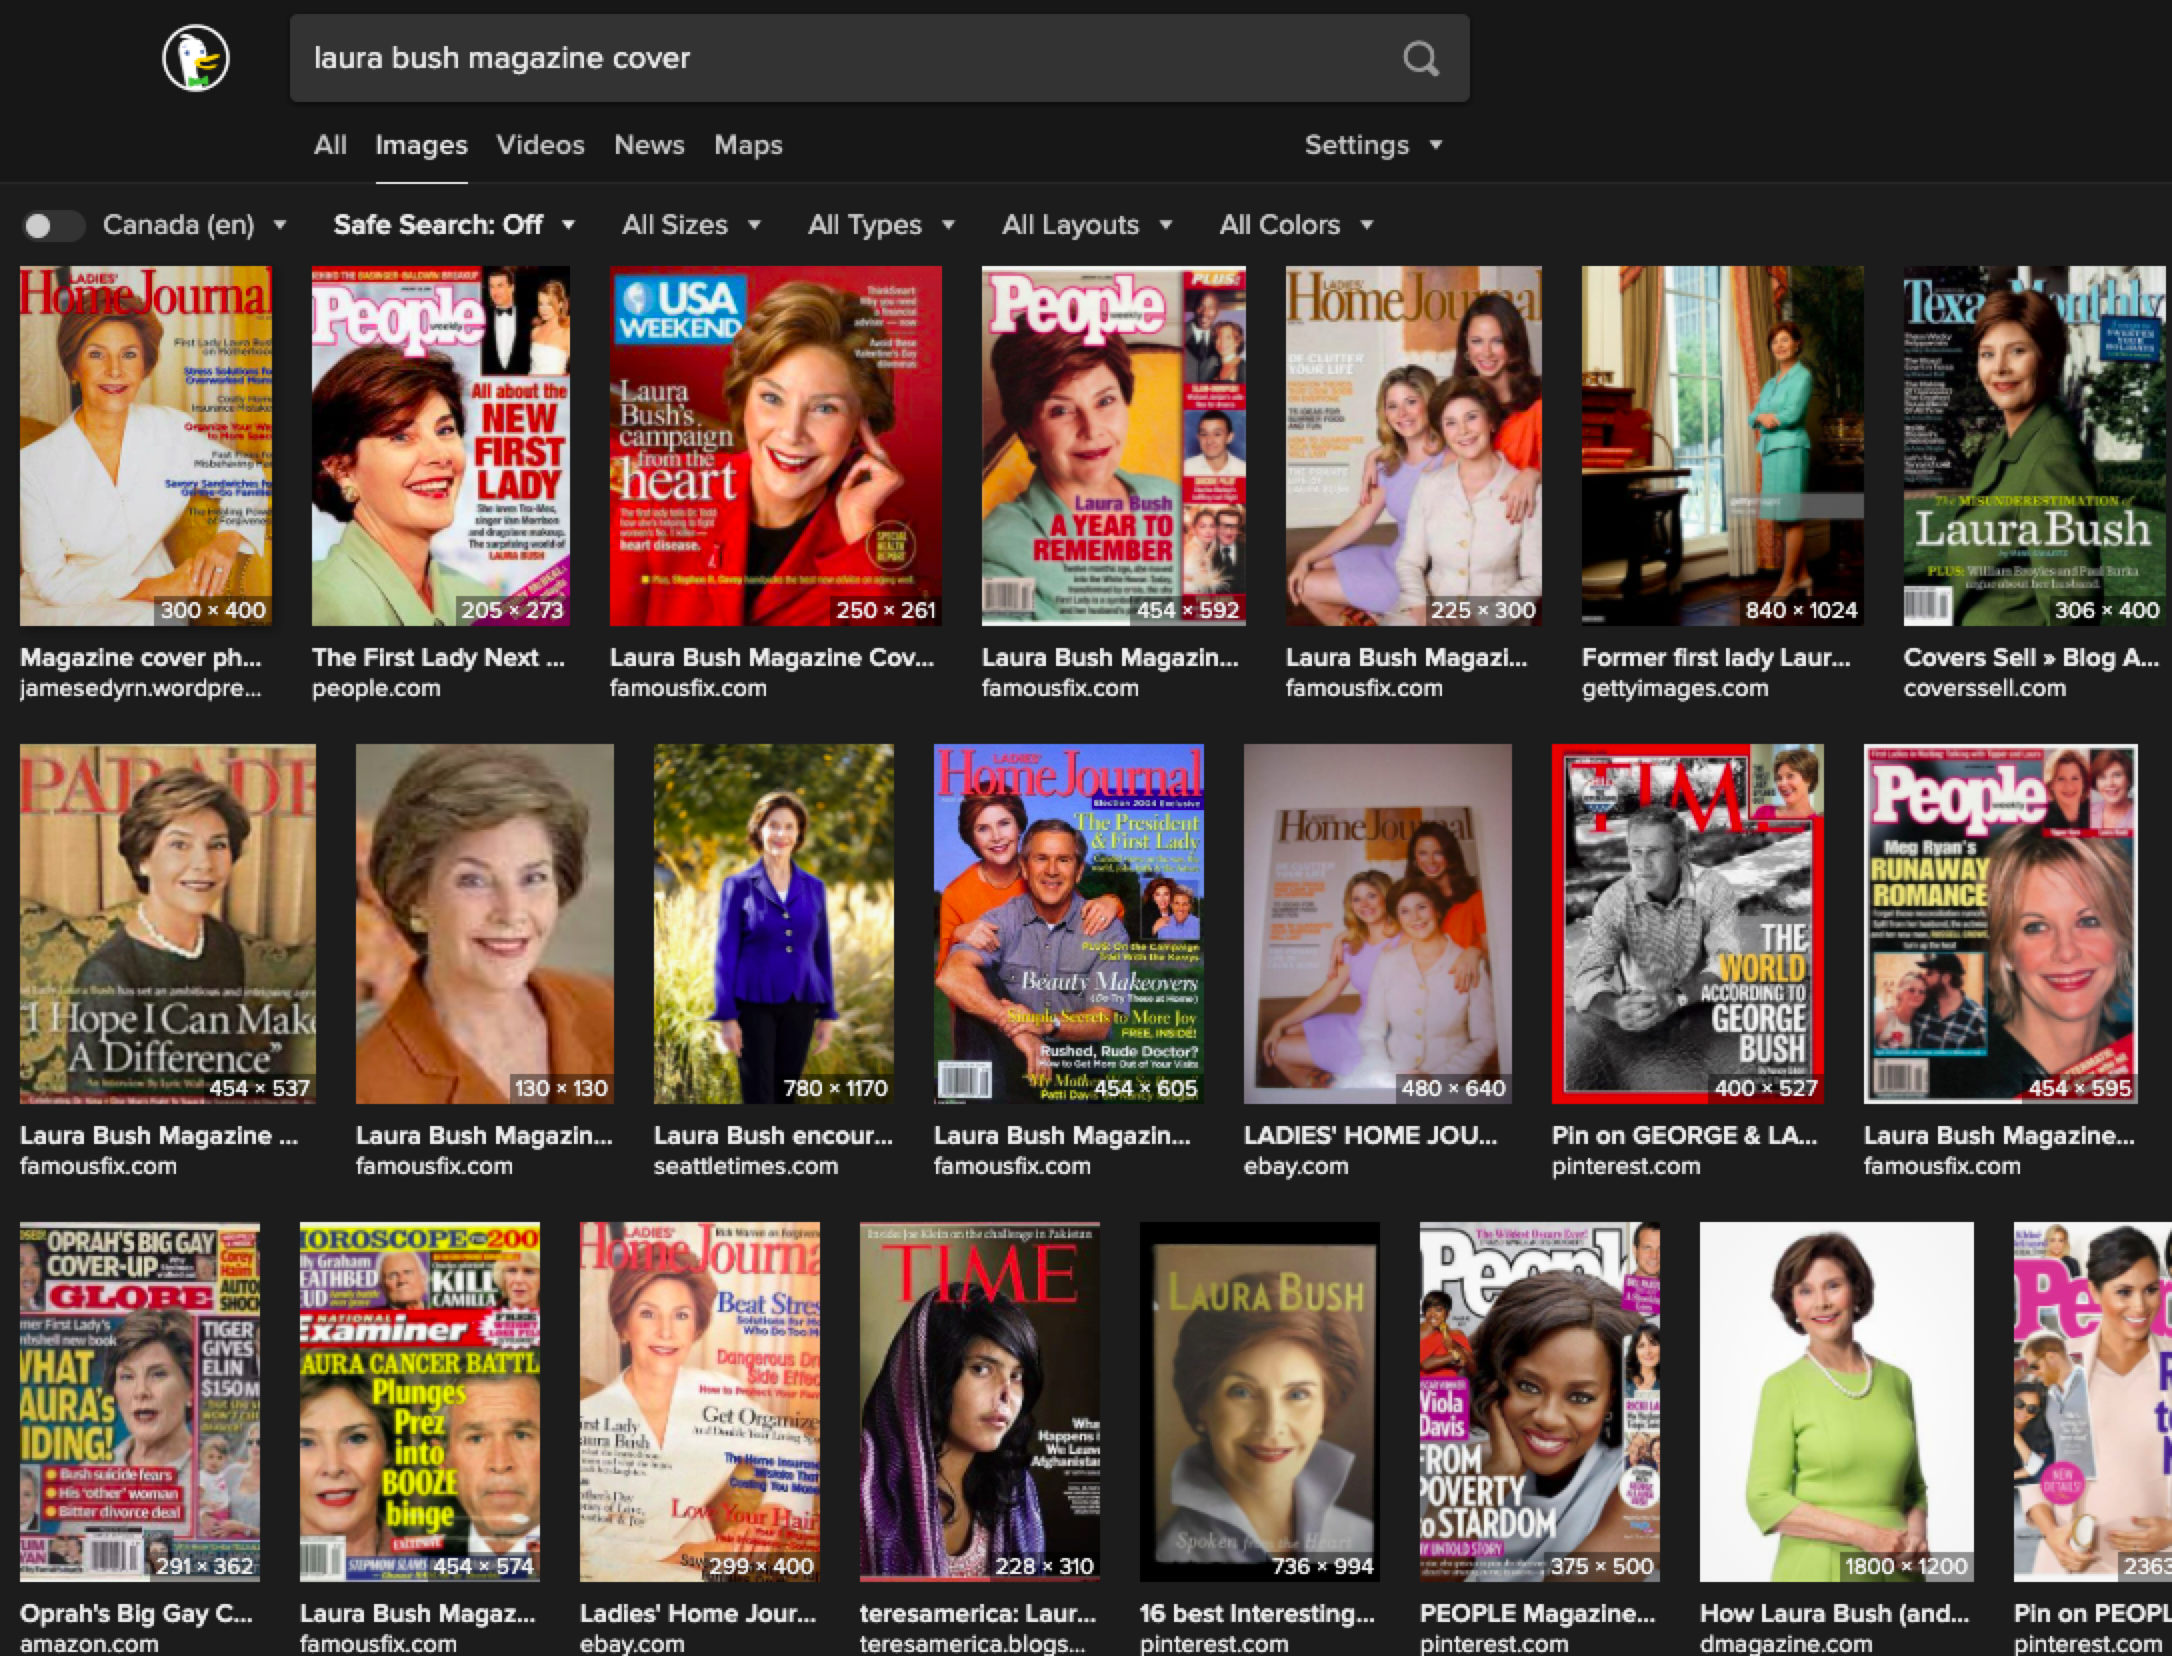Click 'Pin on GEORGE & LA...' title

click(1684, 1136)
